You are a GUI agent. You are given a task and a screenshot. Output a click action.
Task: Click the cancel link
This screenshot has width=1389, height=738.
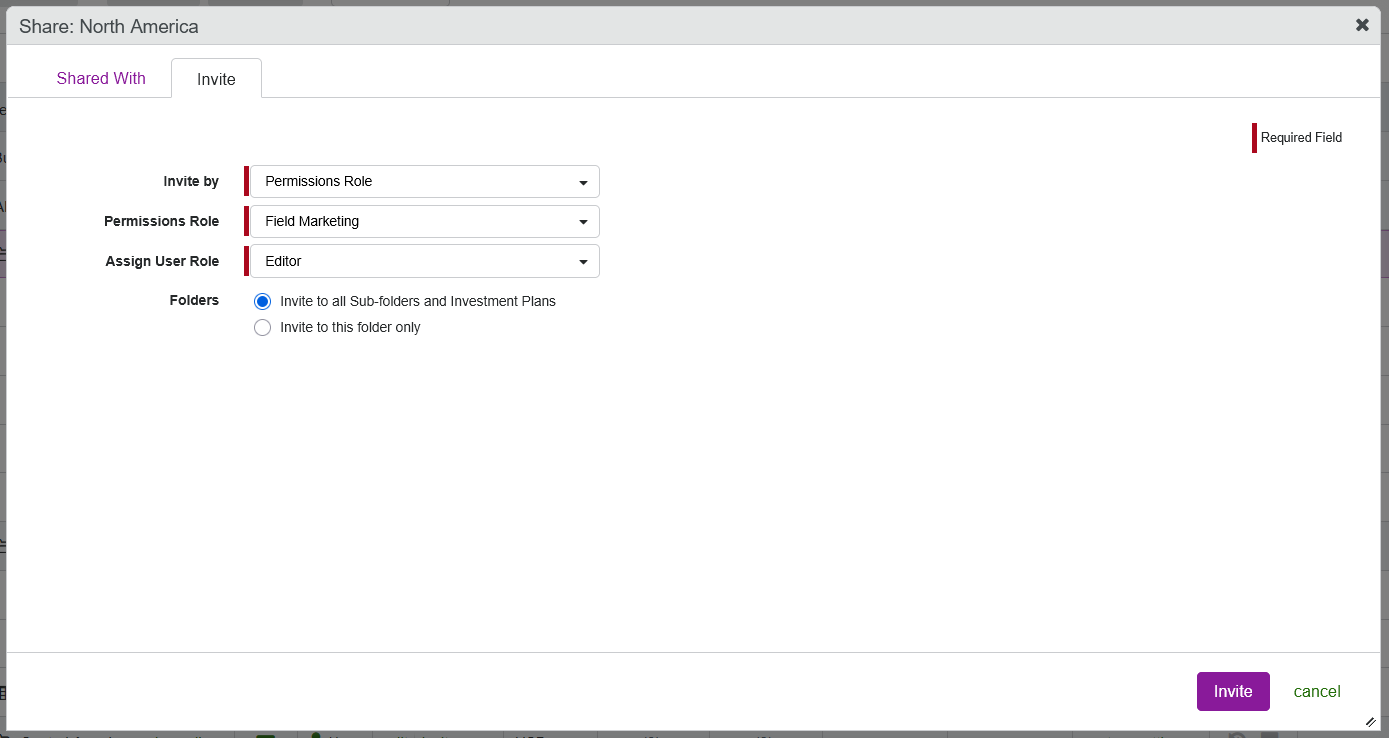(x=1317, y=691)
